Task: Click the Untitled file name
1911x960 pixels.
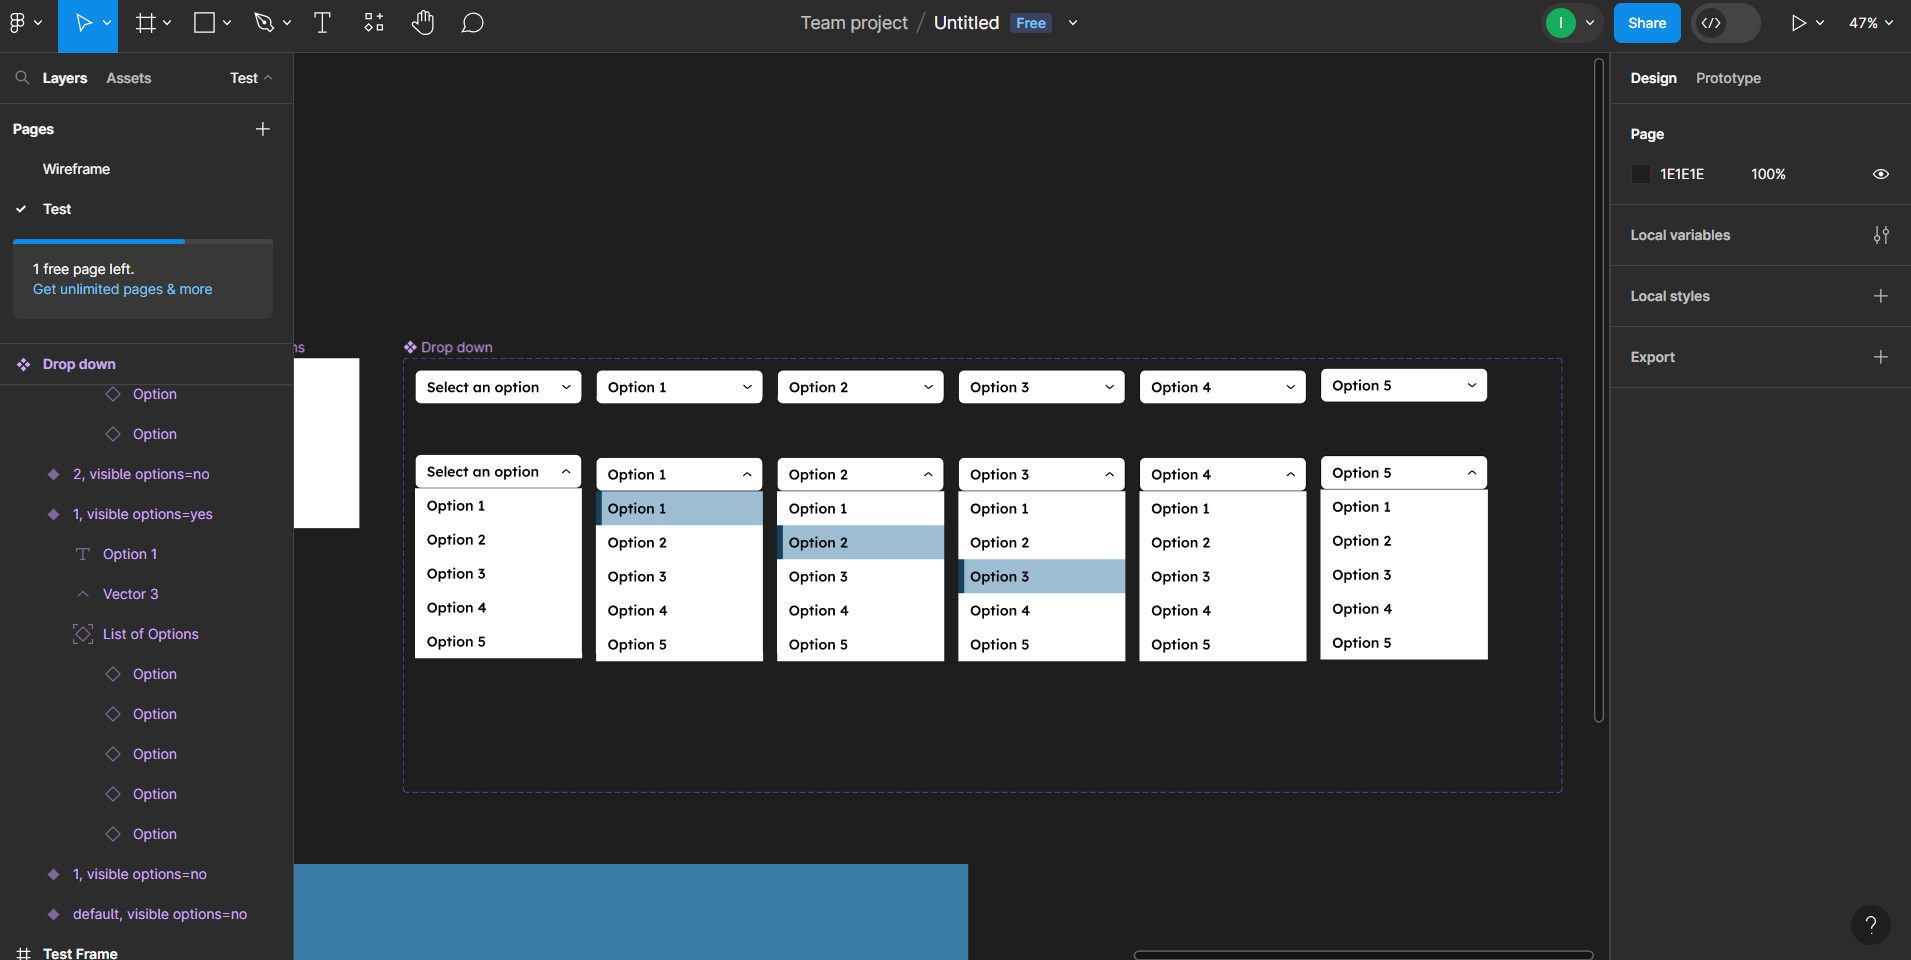Action: point(966,23)
